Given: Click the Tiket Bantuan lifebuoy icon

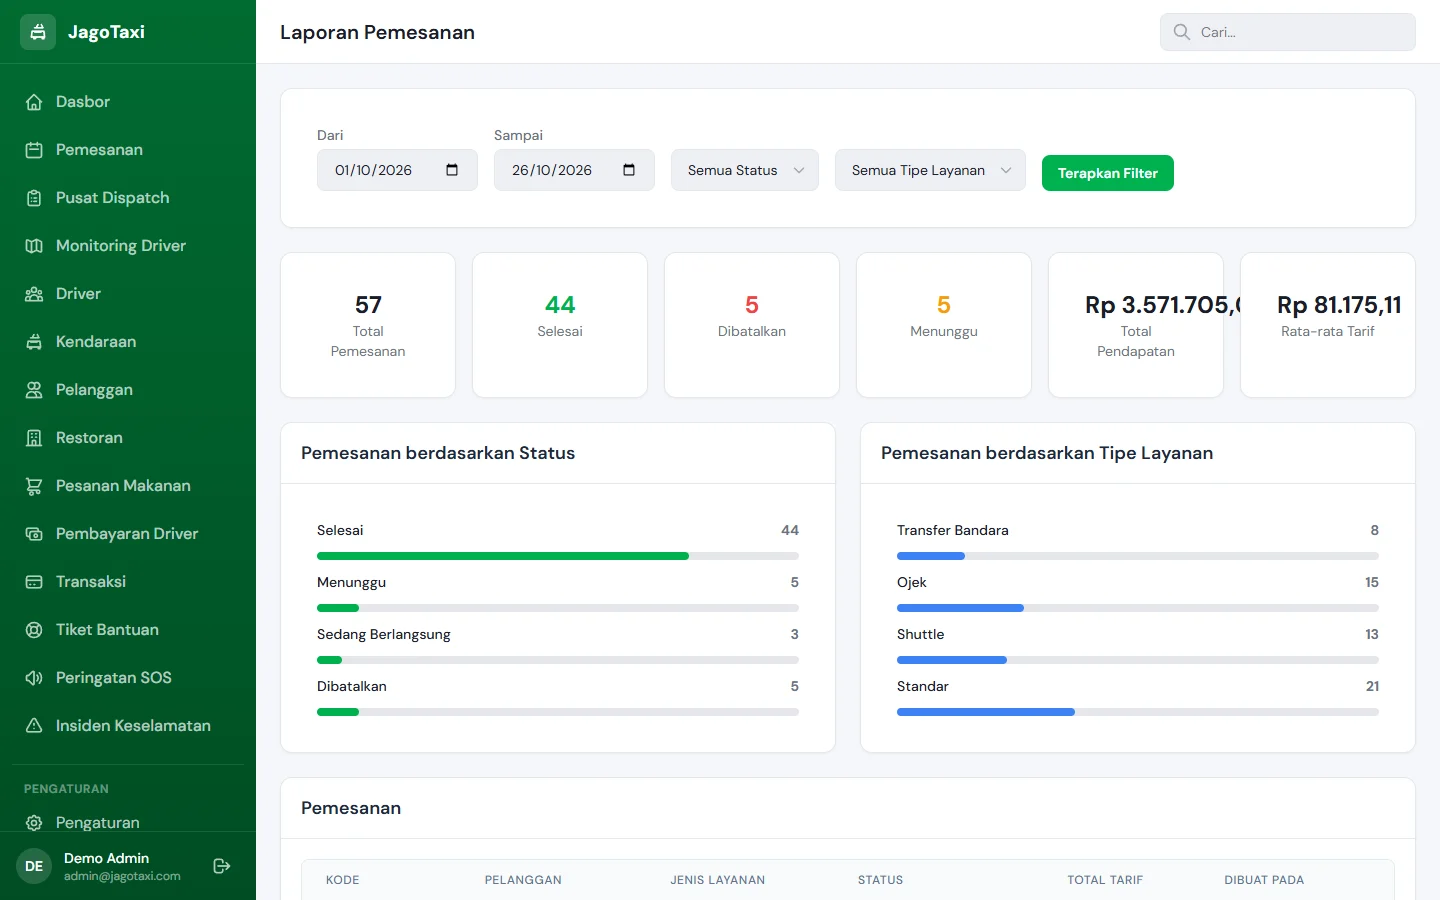Looking at the screenshot, I should 34,630.
